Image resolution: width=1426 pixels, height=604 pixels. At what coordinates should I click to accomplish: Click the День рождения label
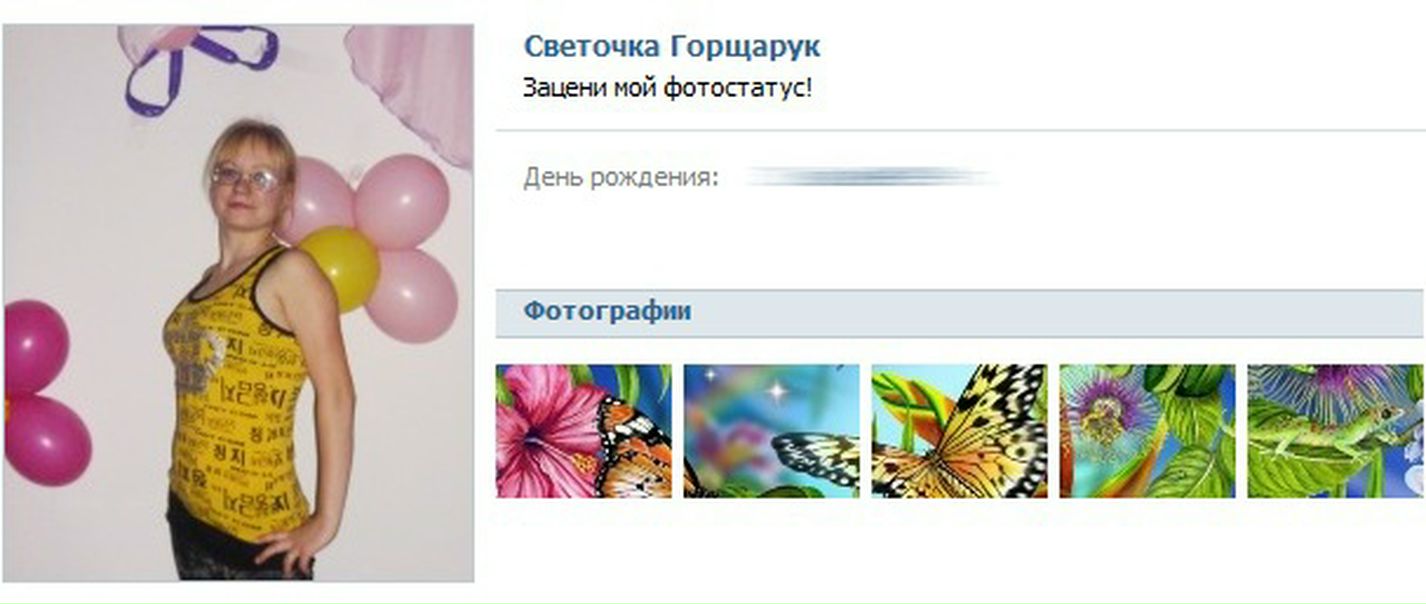point(620,179)
